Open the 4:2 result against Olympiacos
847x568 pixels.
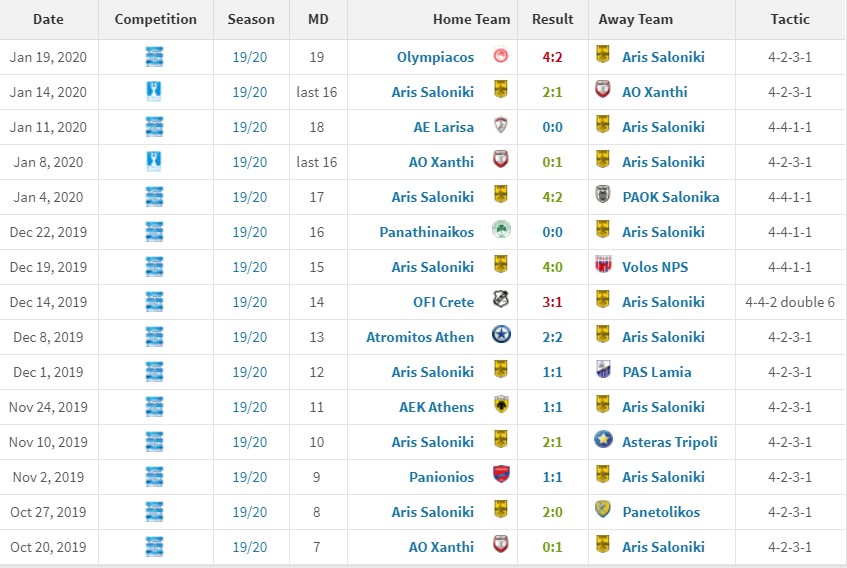click(x=552, y=57)
